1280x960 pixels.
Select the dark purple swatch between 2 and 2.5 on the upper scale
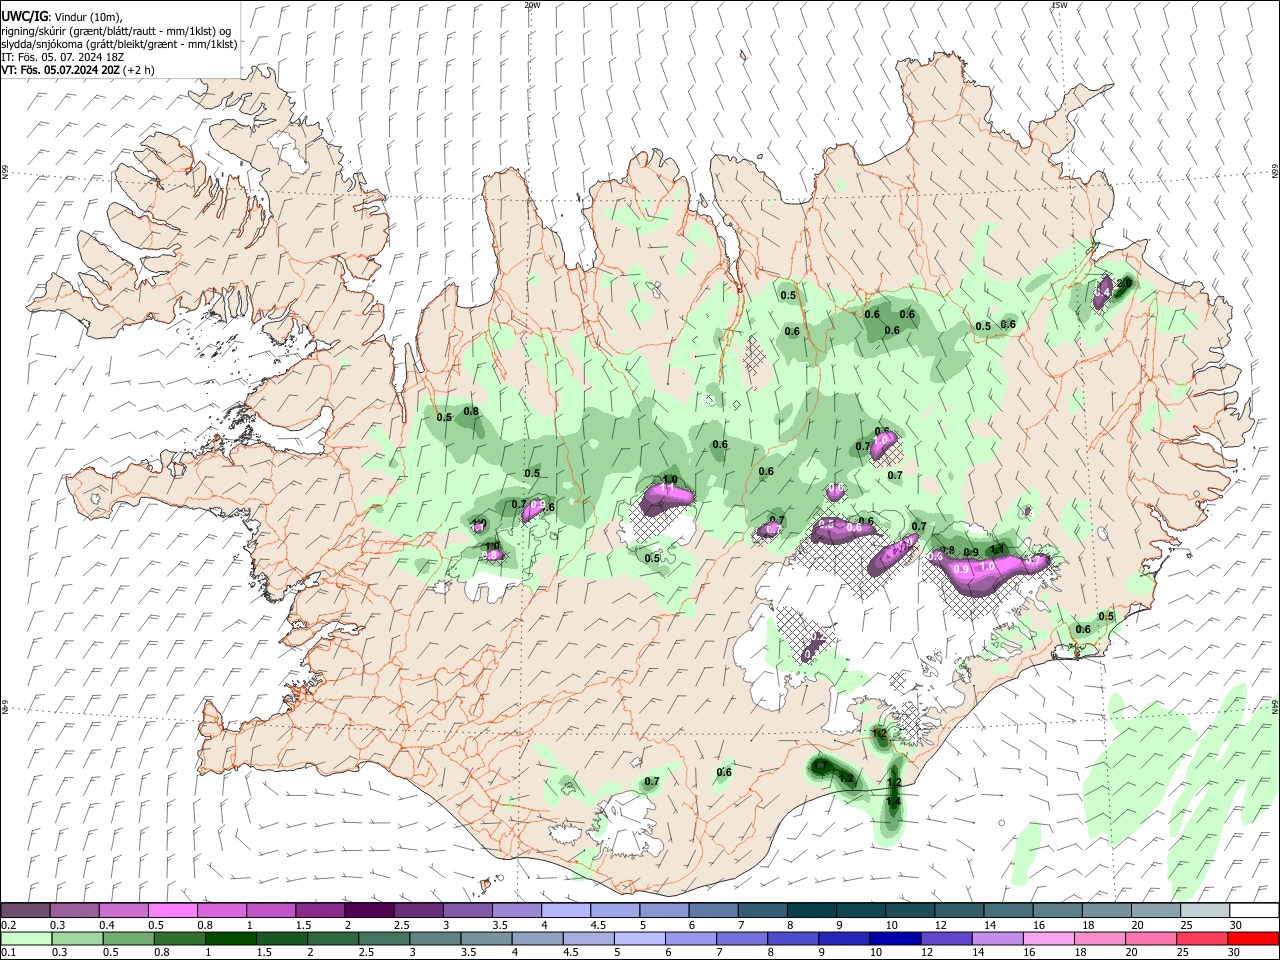[x=368, y=911]
